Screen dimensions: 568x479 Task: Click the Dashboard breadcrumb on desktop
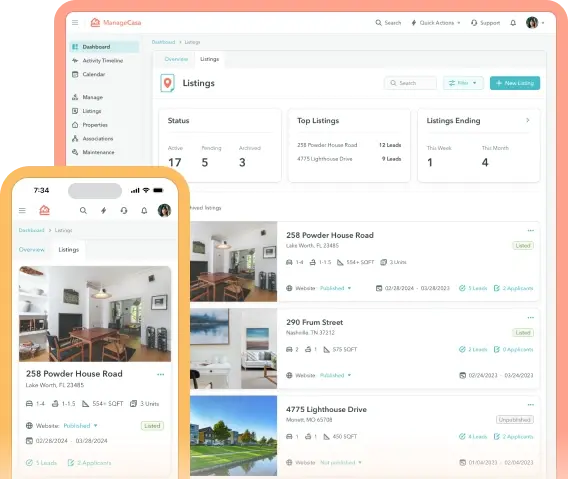[x=163, y=42]
